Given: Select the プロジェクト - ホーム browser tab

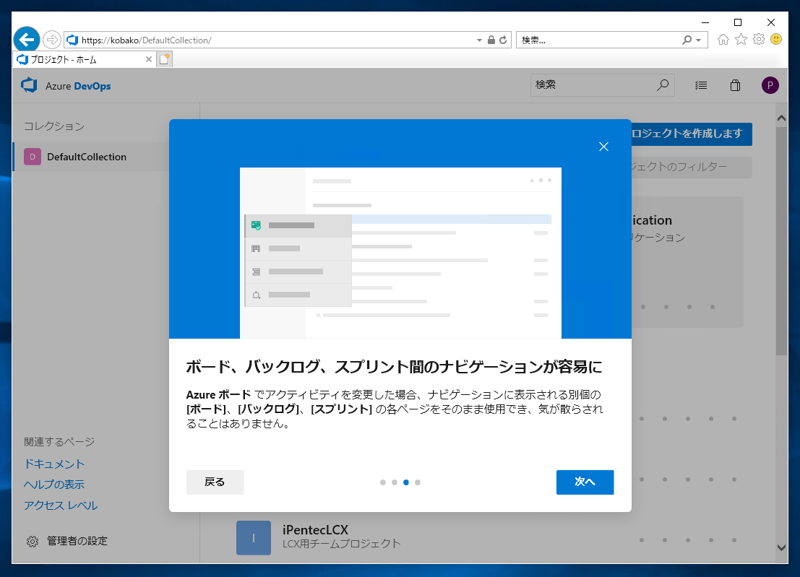Looking at the screenshot, I should [x=84, y=59].
